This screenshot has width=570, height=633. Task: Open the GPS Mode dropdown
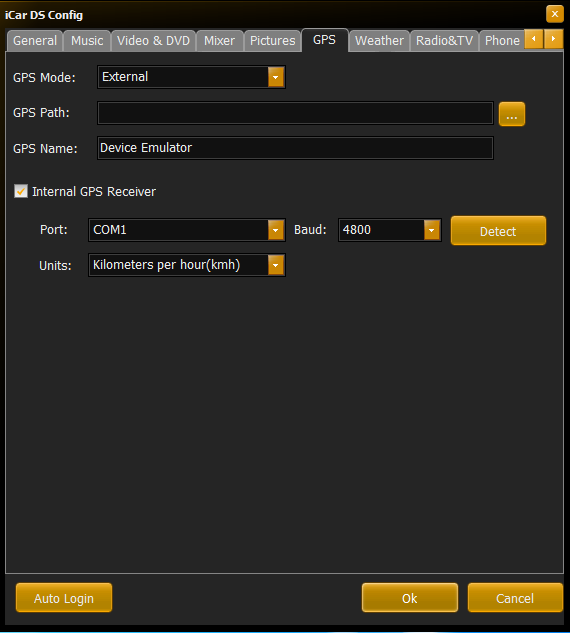[276, 77]
